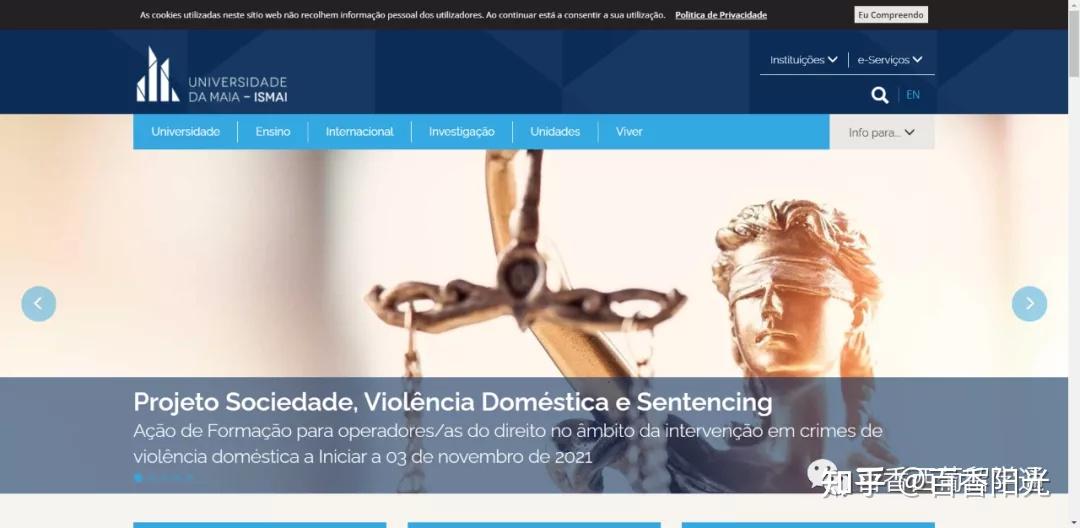Open the Universidade menu item
Viewport: 1080px width, 528px height.
point(186,131)
